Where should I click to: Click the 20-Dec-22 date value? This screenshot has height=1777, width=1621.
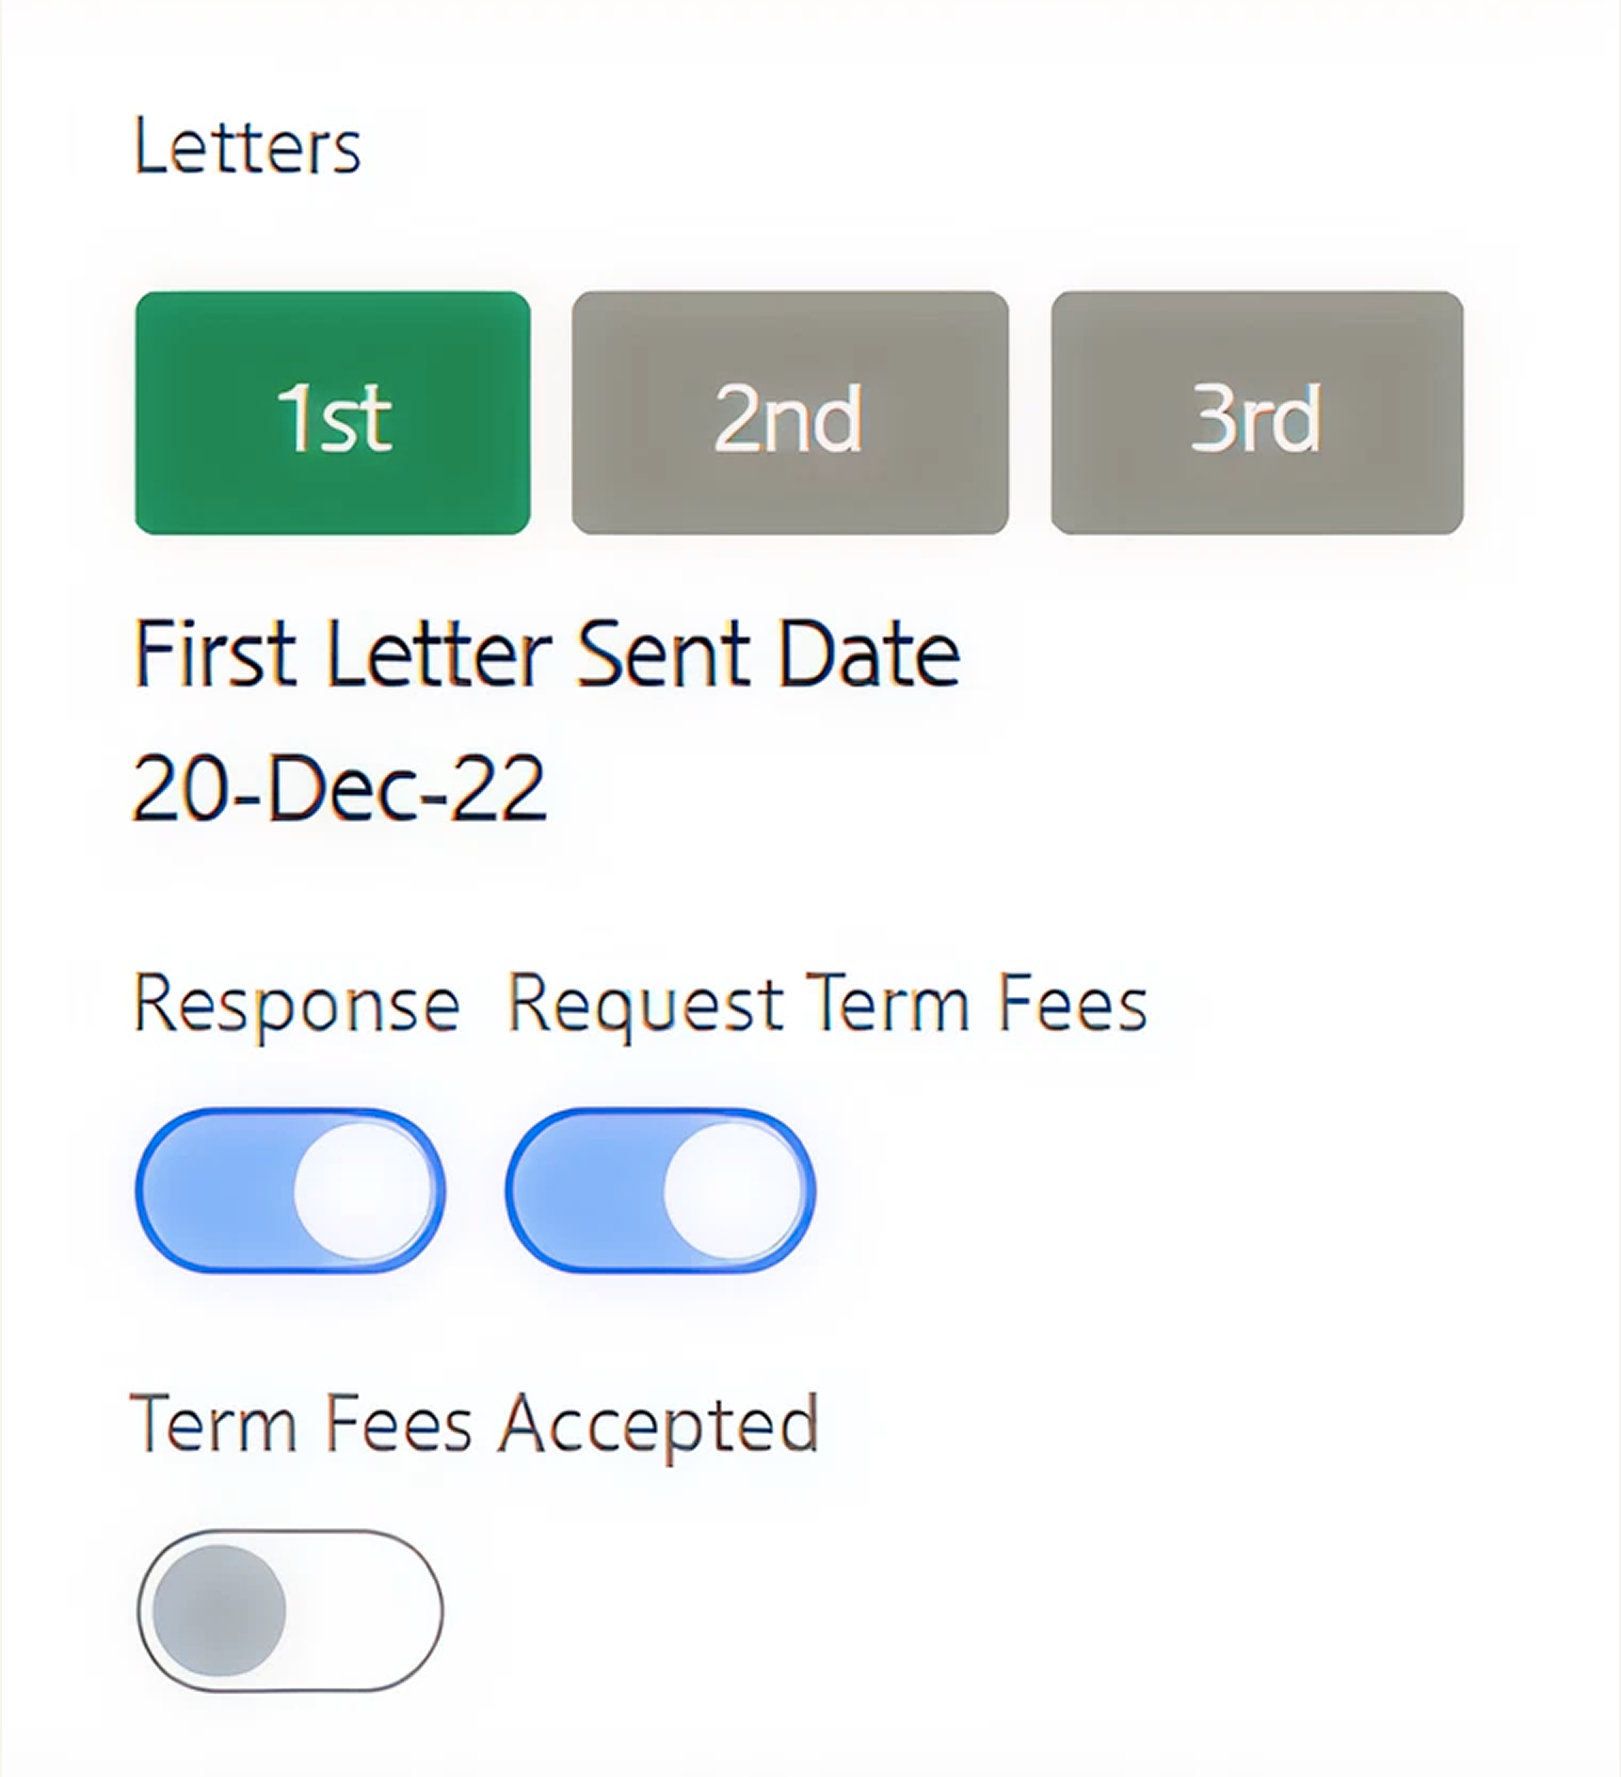[x=339, y=789]
